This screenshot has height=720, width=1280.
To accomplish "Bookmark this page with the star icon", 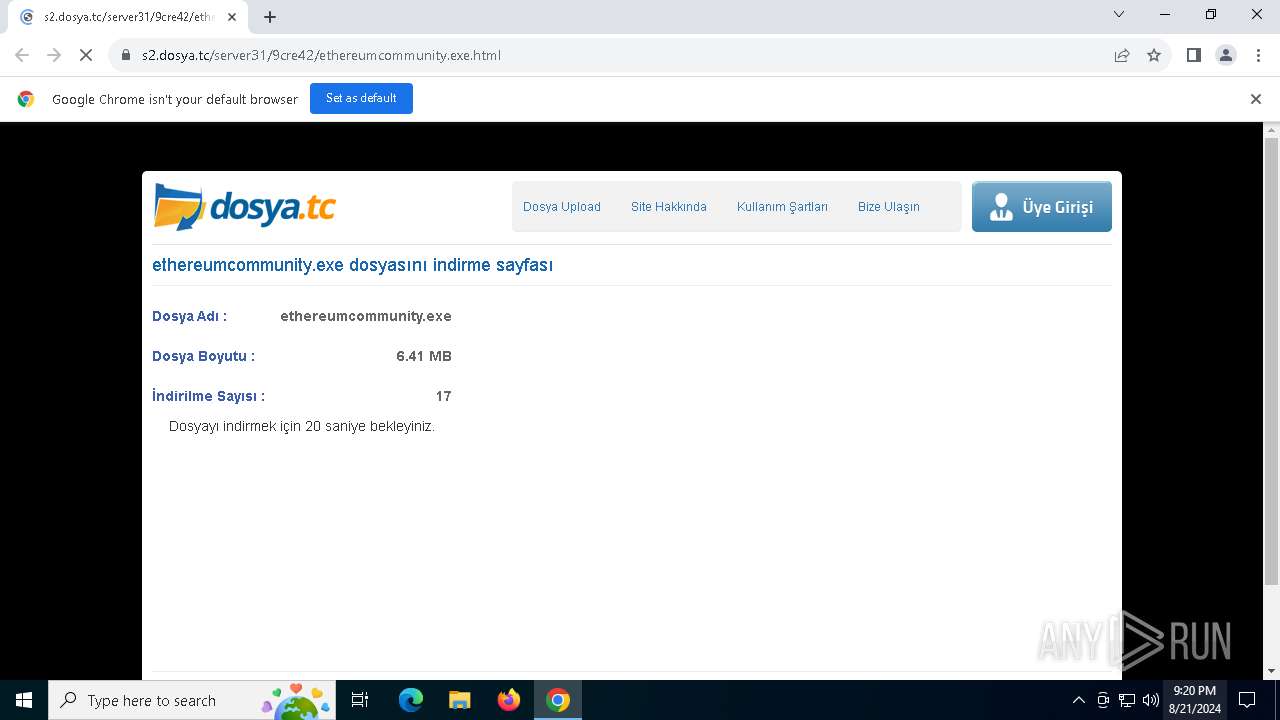I will pyautogui.click(x=1154, y=55).
